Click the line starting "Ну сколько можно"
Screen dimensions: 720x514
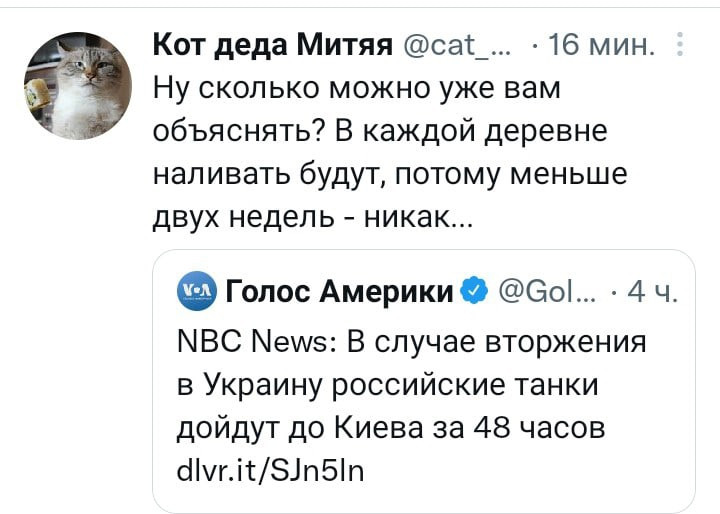point(356,90)
